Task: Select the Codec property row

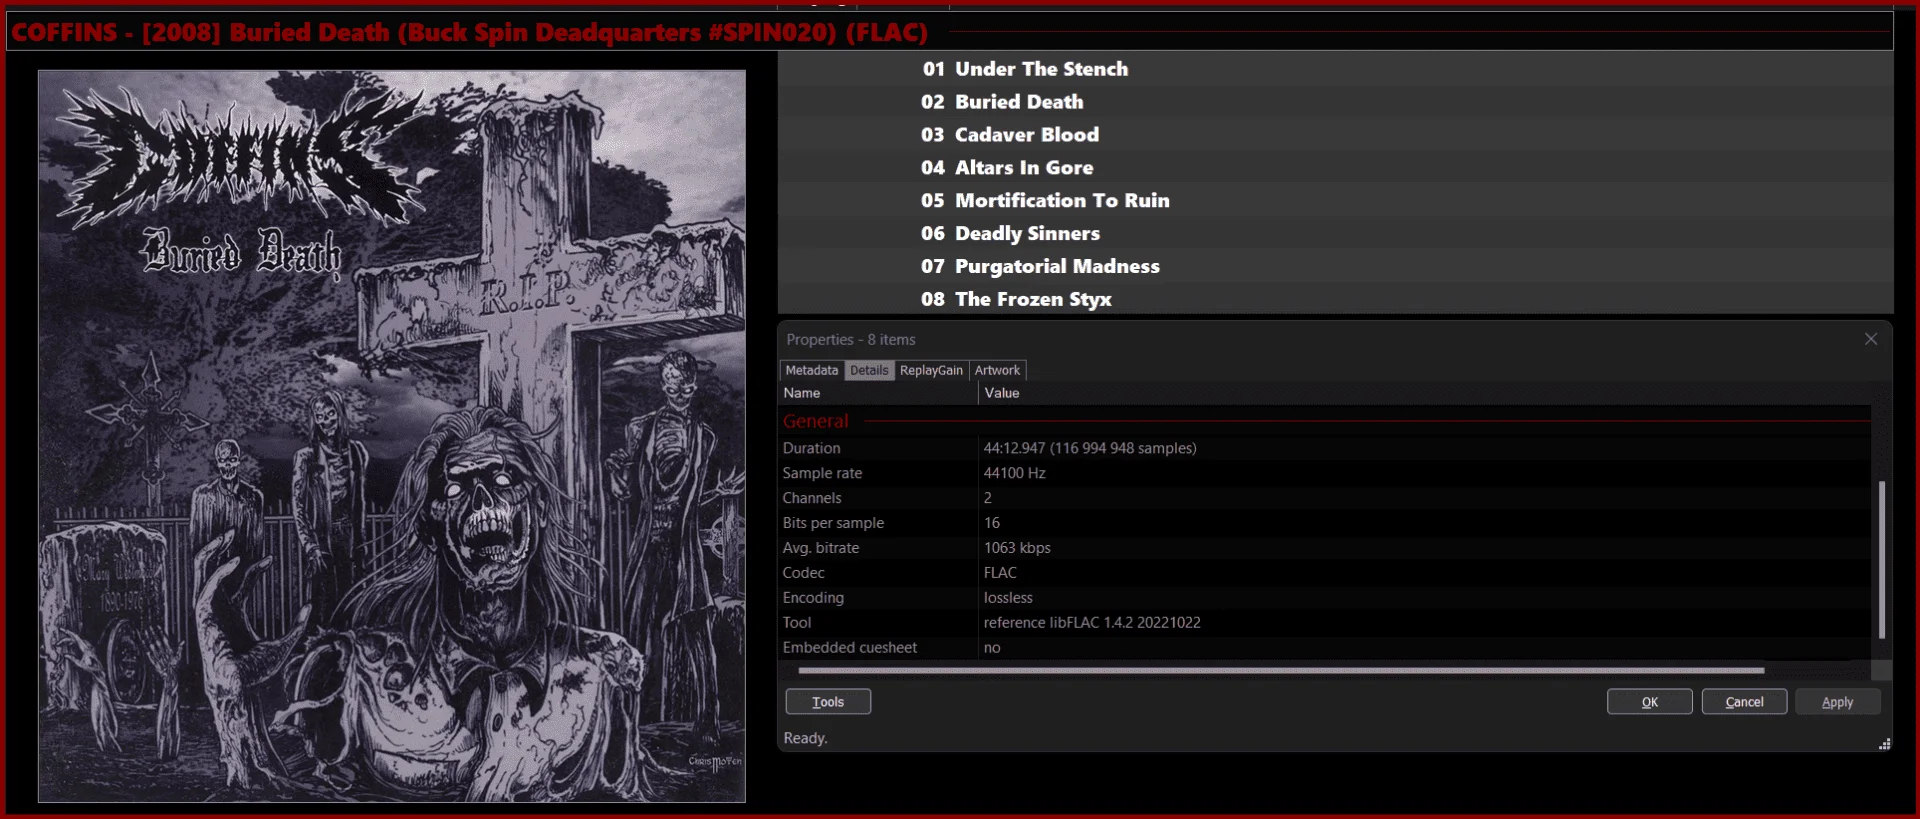Action: tap(1325, 573)
